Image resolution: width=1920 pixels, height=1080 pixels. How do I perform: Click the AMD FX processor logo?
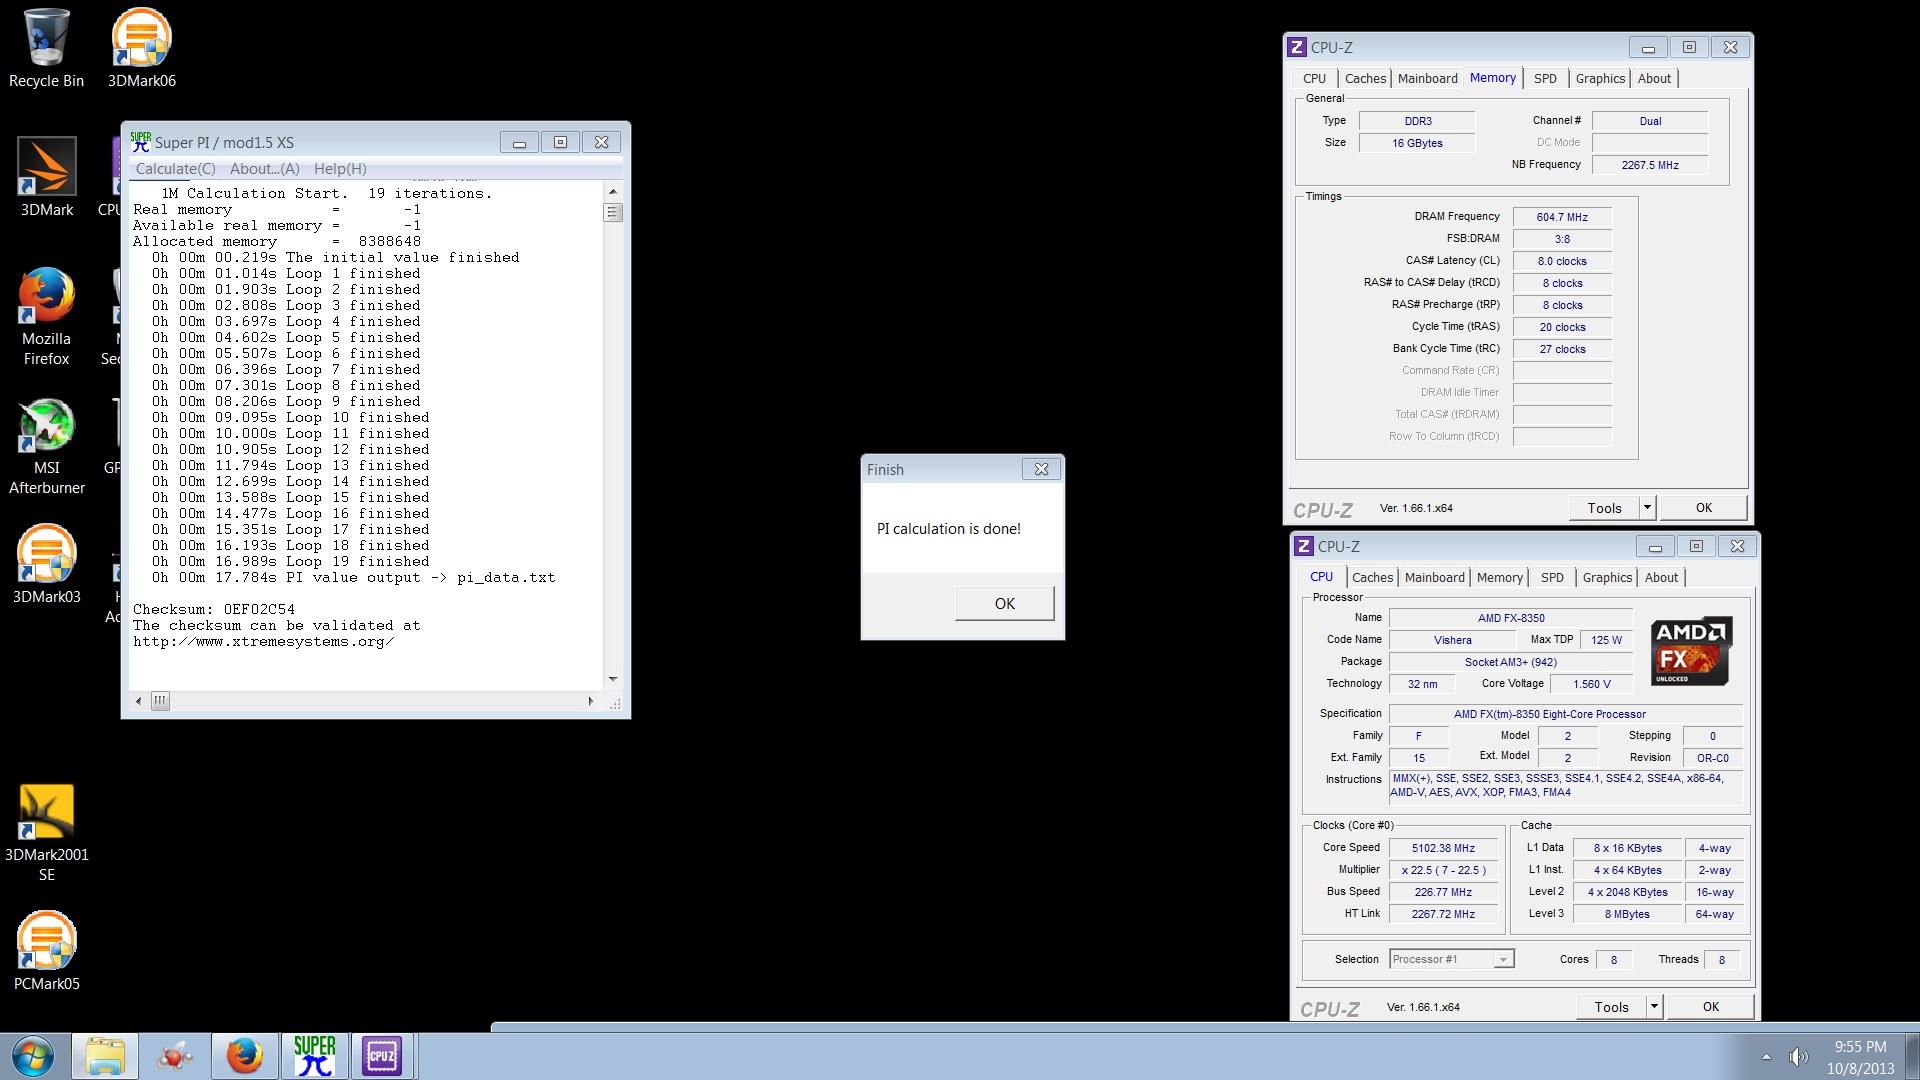point(1691,651)
